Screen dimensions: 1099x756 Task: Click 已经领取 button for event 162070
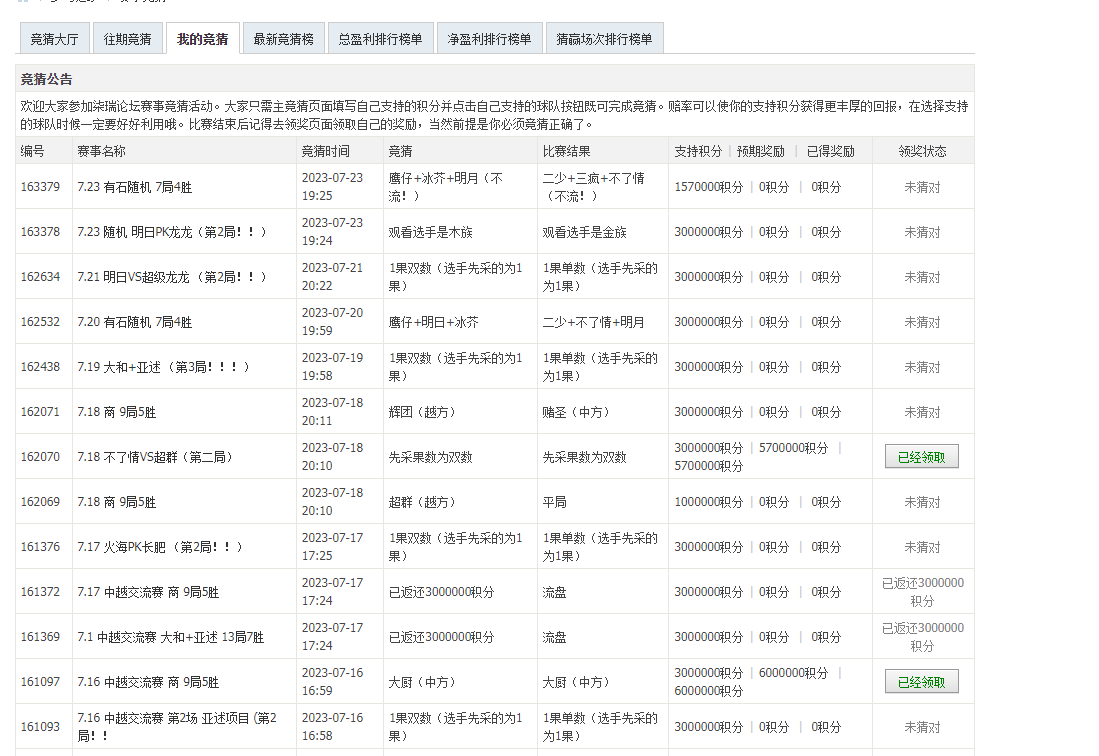coord(921,457)
